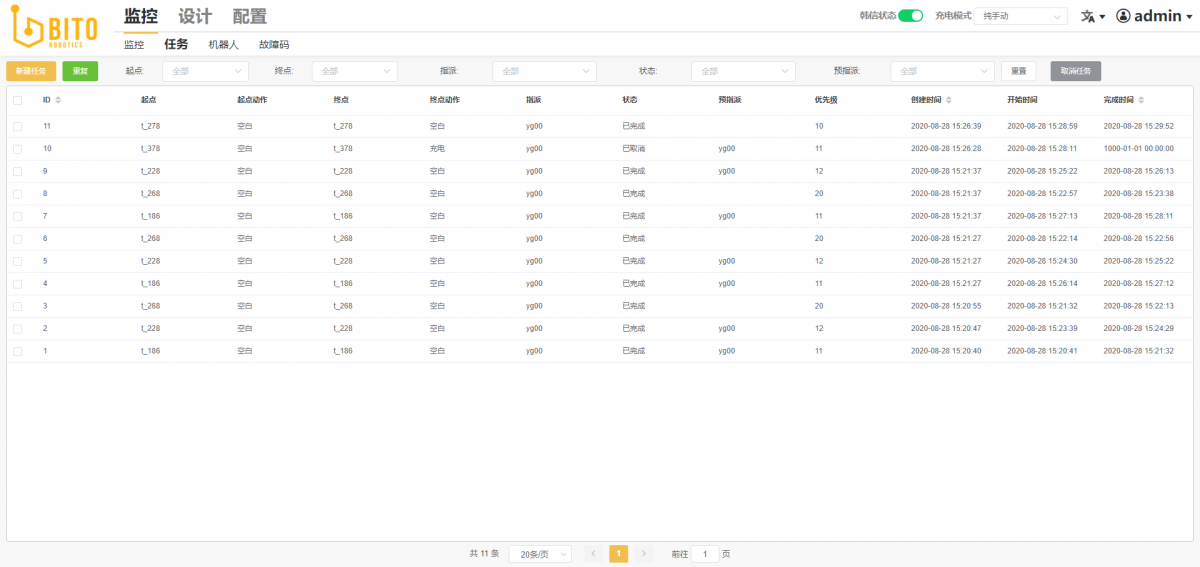Select the checkbox for task ID 11
1200x567 pixels.
click(17, 126)
